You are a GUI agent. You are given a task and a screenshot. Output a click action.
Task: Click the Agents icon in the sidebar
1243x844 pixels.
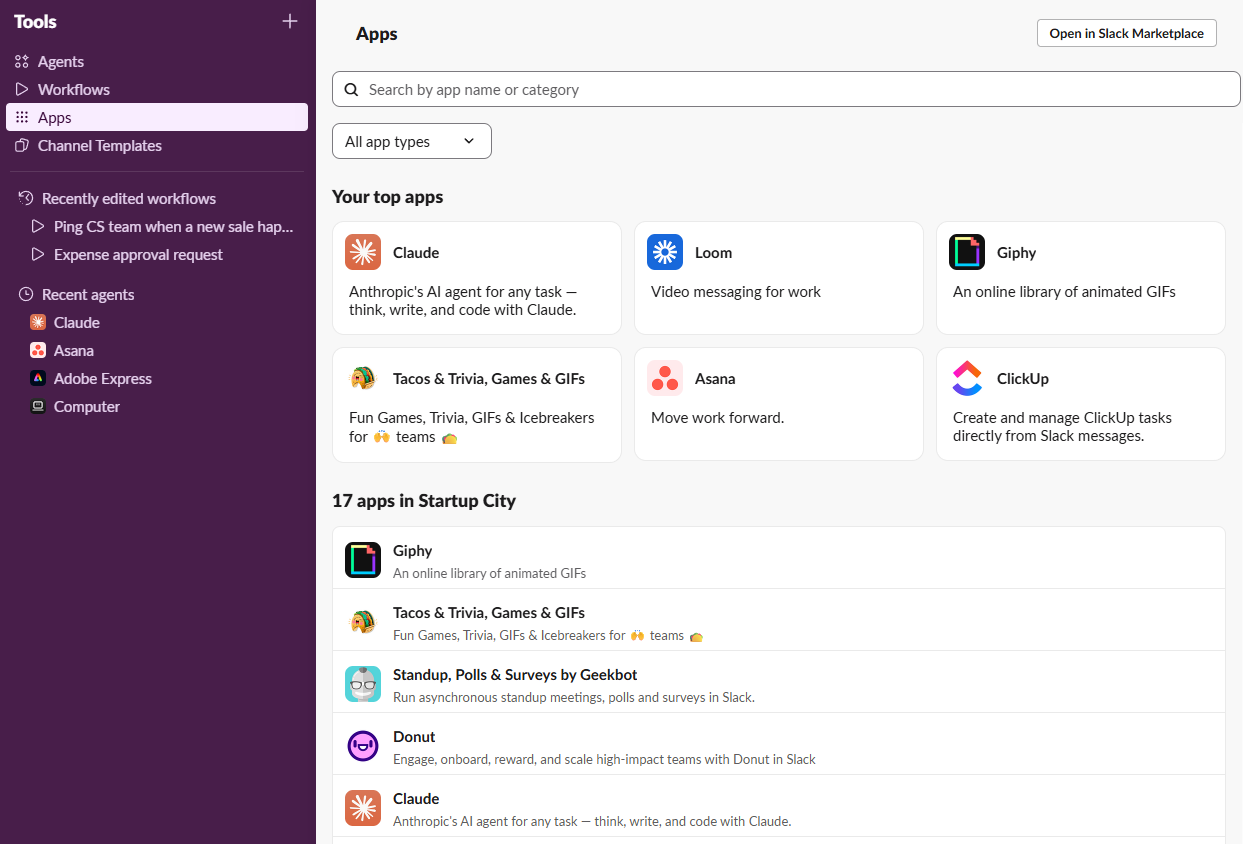(x=22, y=62)
